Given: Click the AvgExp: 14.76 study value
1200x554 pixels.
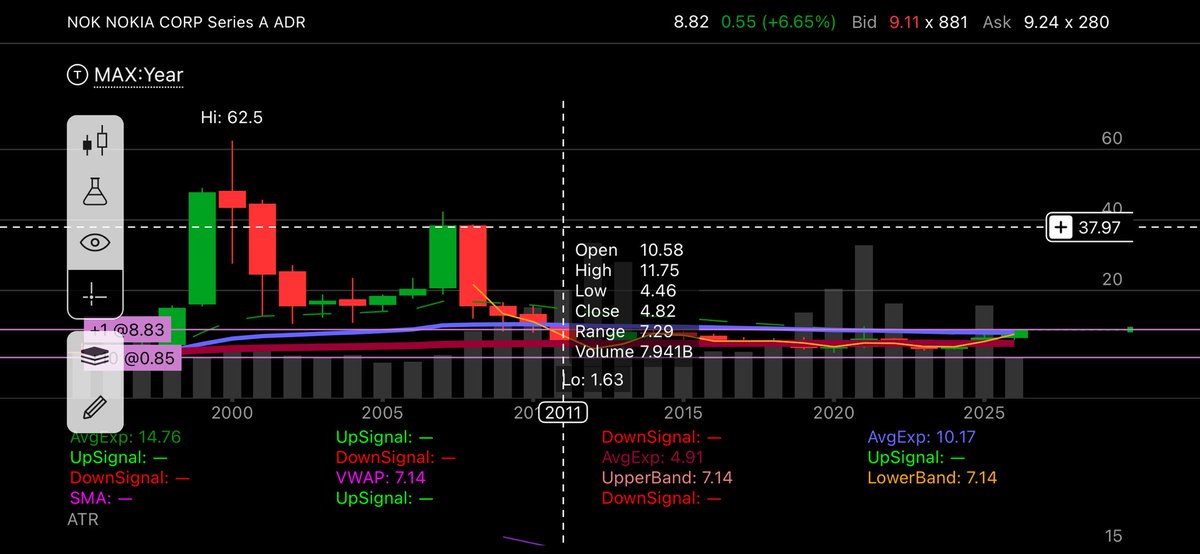Looking at the screenshot, I should point(125,437).
